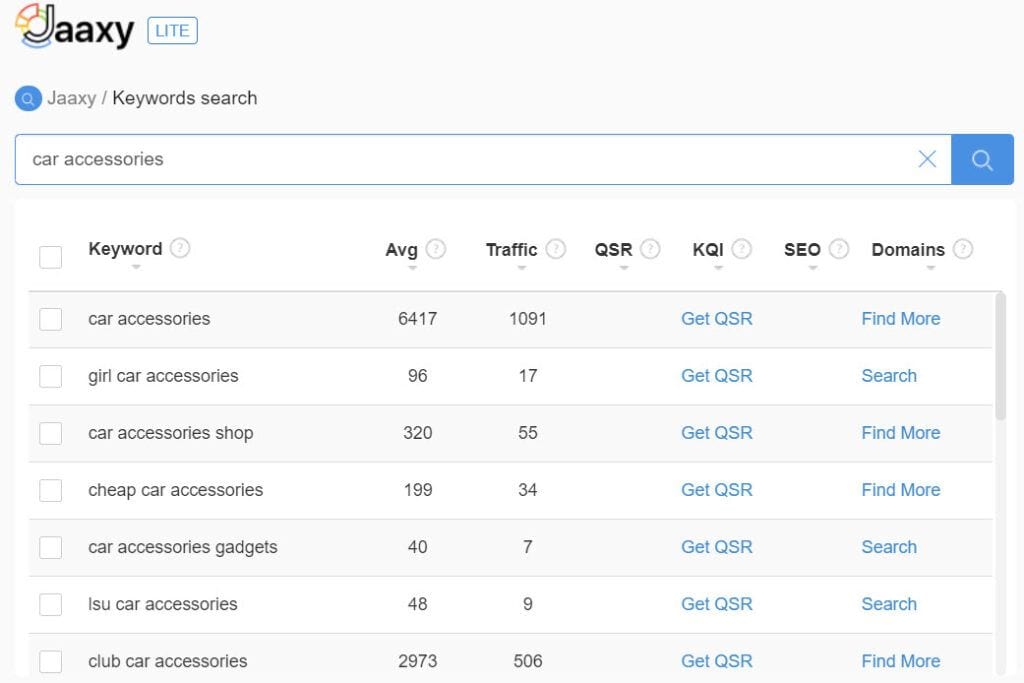Select the cheap car accessories checkbox

pos(50,491)
